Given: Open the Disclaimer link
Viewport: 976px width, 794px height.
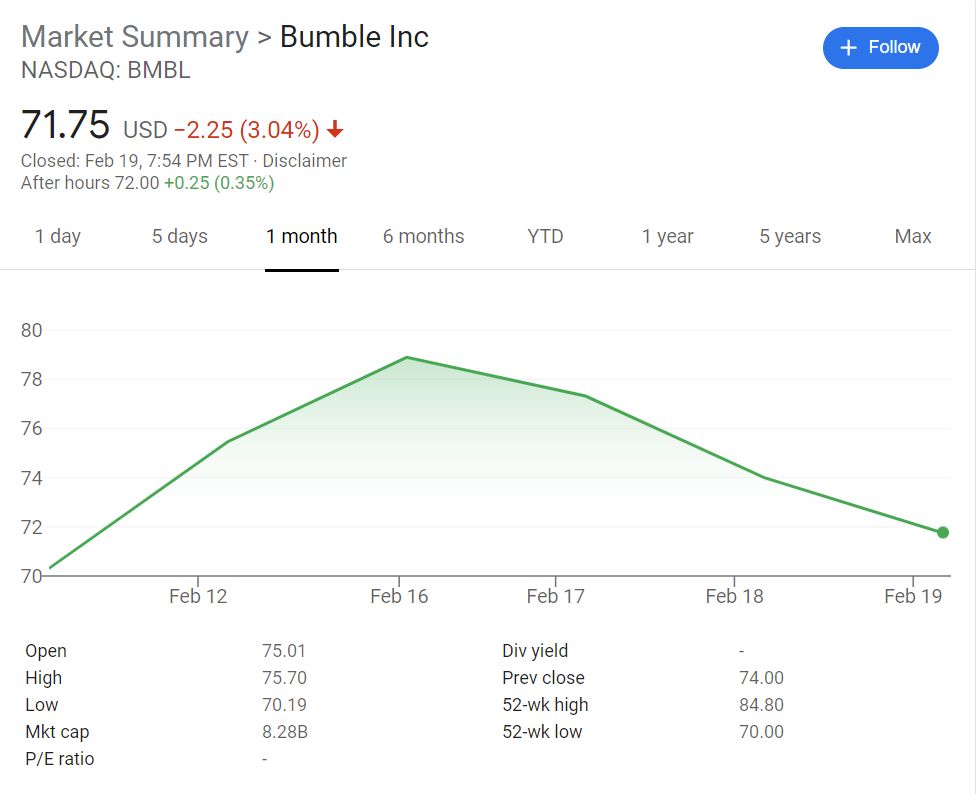Looking at the screenshot, I should [305, 161].
